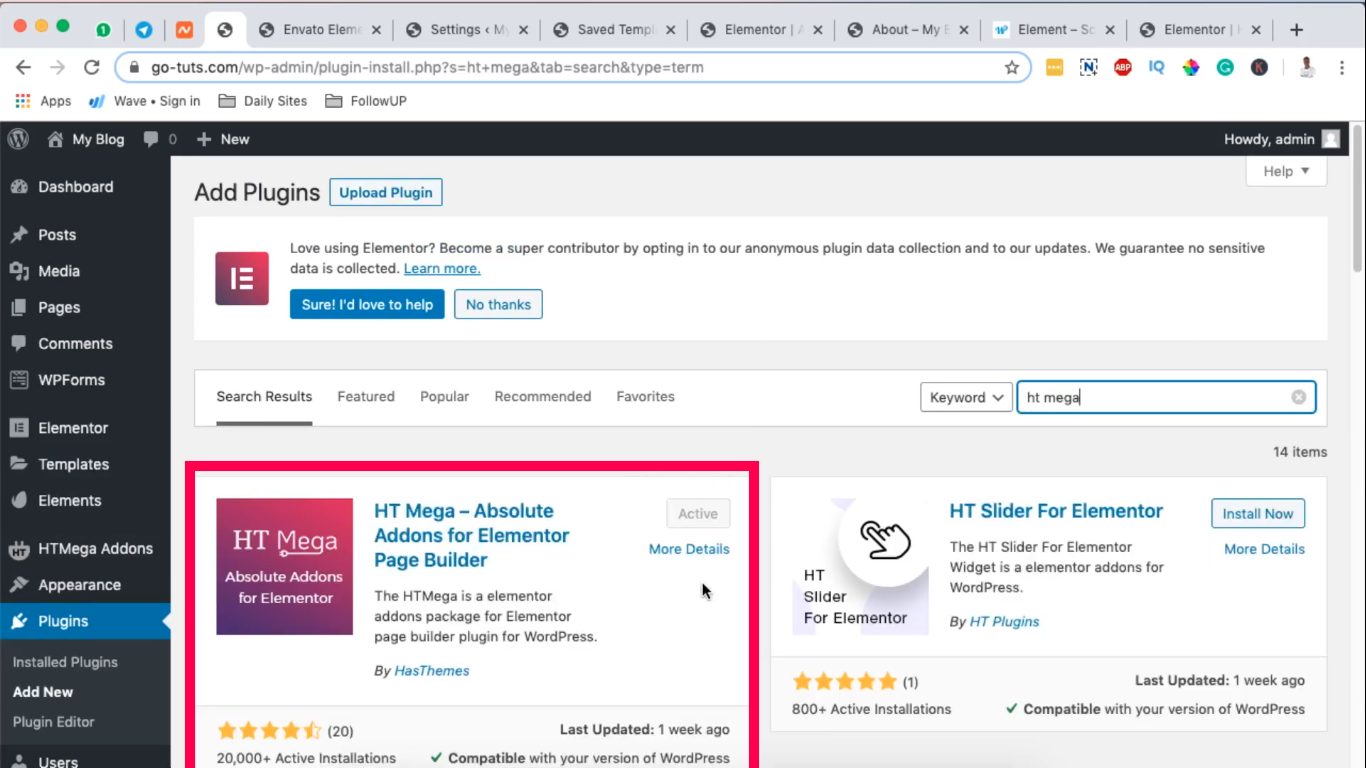Click the Upload Plugin button
Screen dimensions: 1366x768
[x=386, y=193]
